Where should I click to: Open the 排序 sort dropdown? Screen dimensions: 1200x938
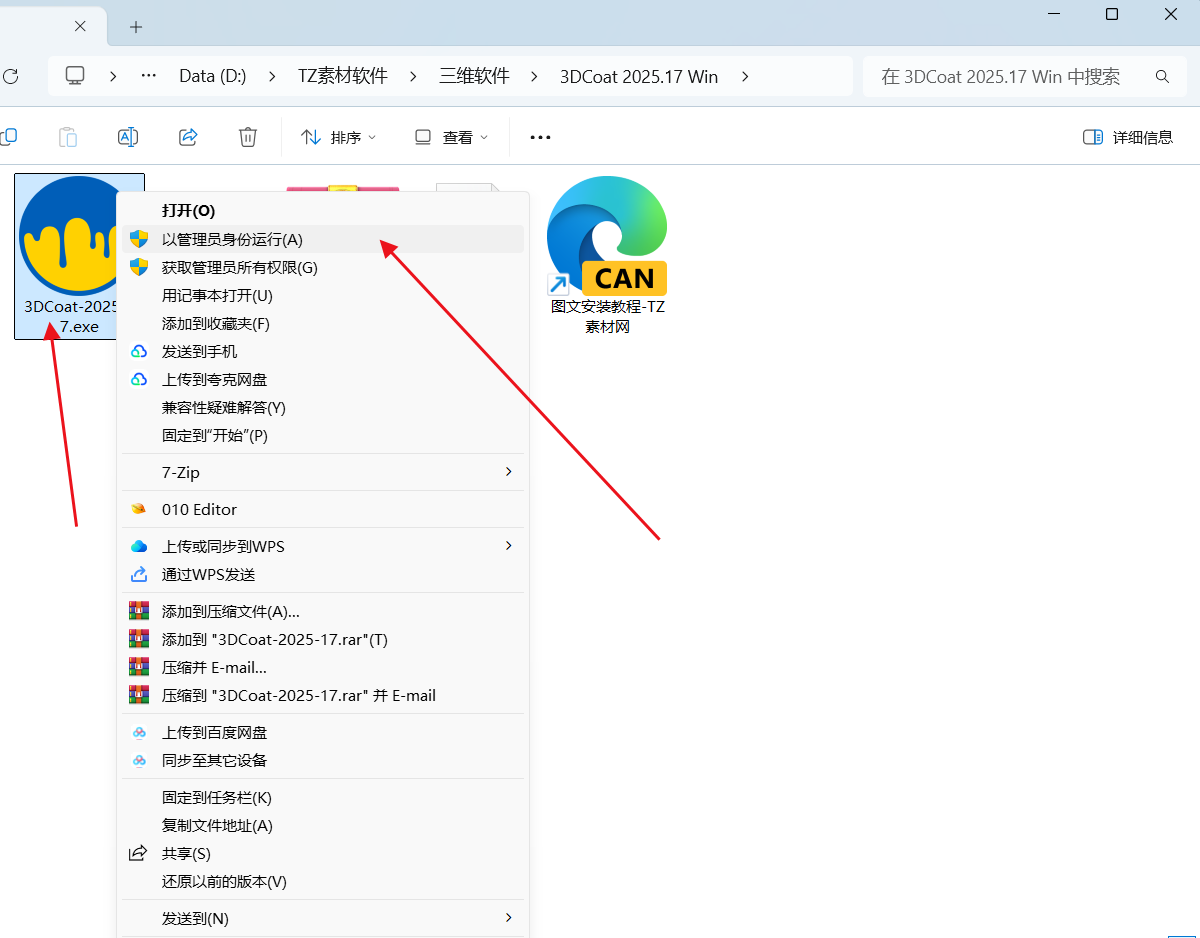pos(339,137)
